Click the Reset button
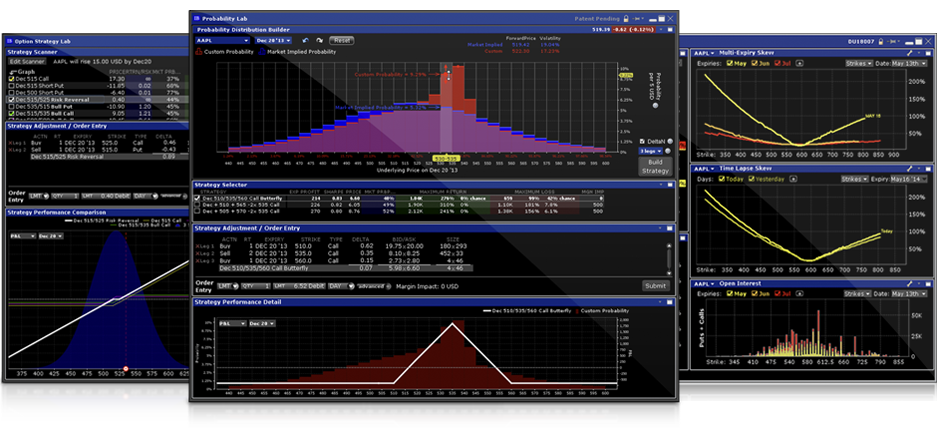This screenshot has width=940, height=440. 342,40
